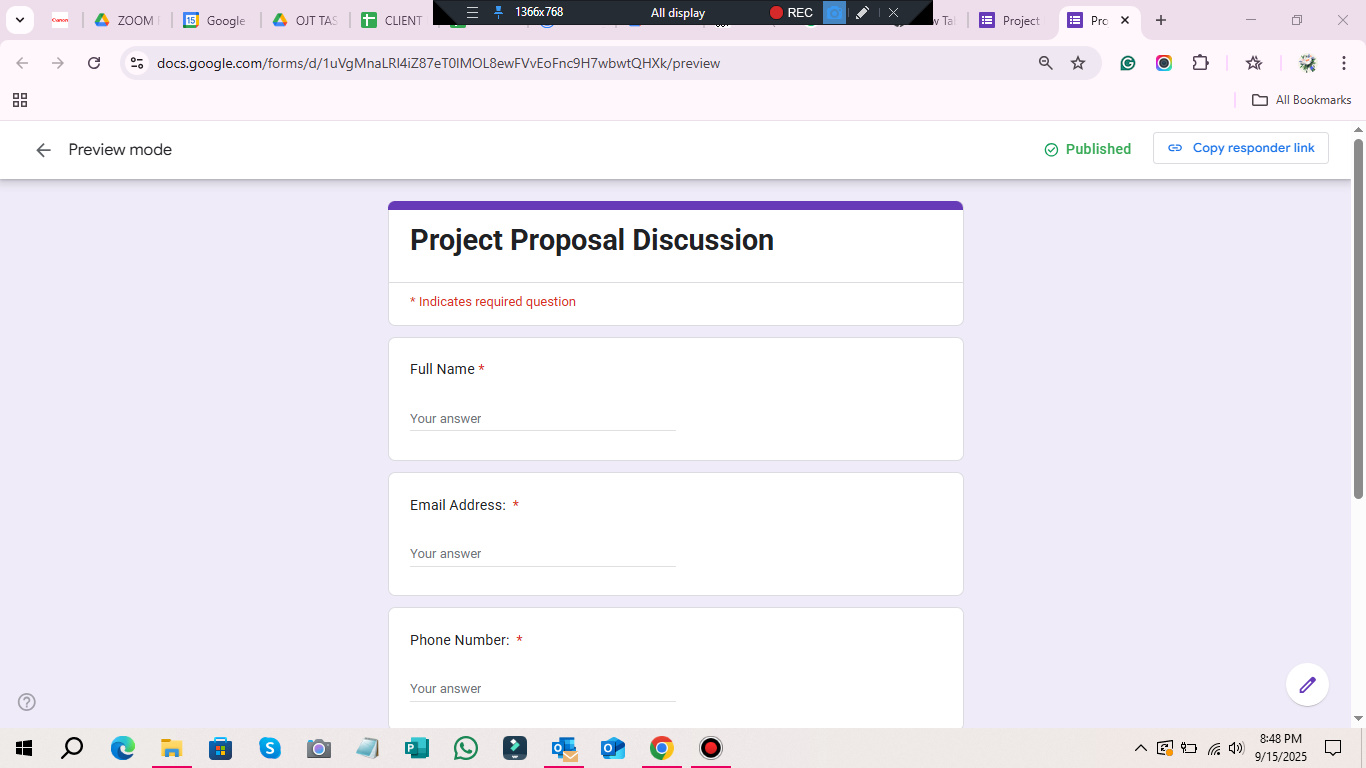The height and width of the screenshot is (768, 1366).
Task: Click Copy responder link button
Action: pyautogui.click(x=1241, y=148)
